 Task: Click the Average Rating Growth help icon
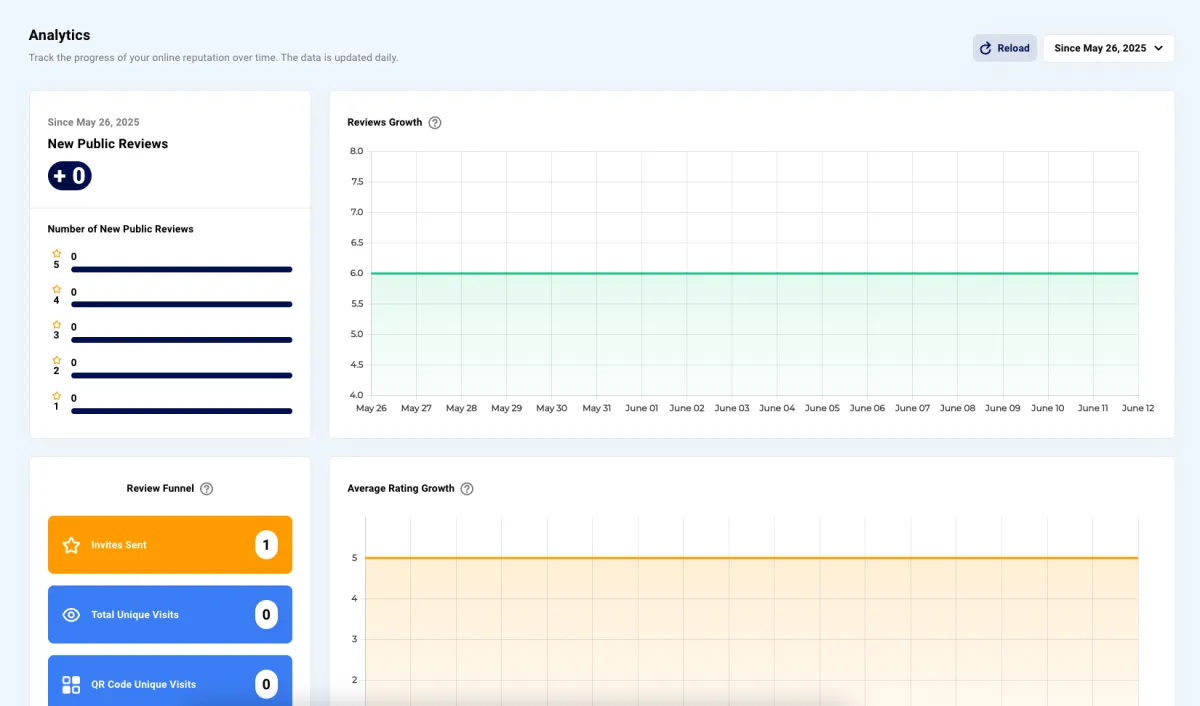467,489
